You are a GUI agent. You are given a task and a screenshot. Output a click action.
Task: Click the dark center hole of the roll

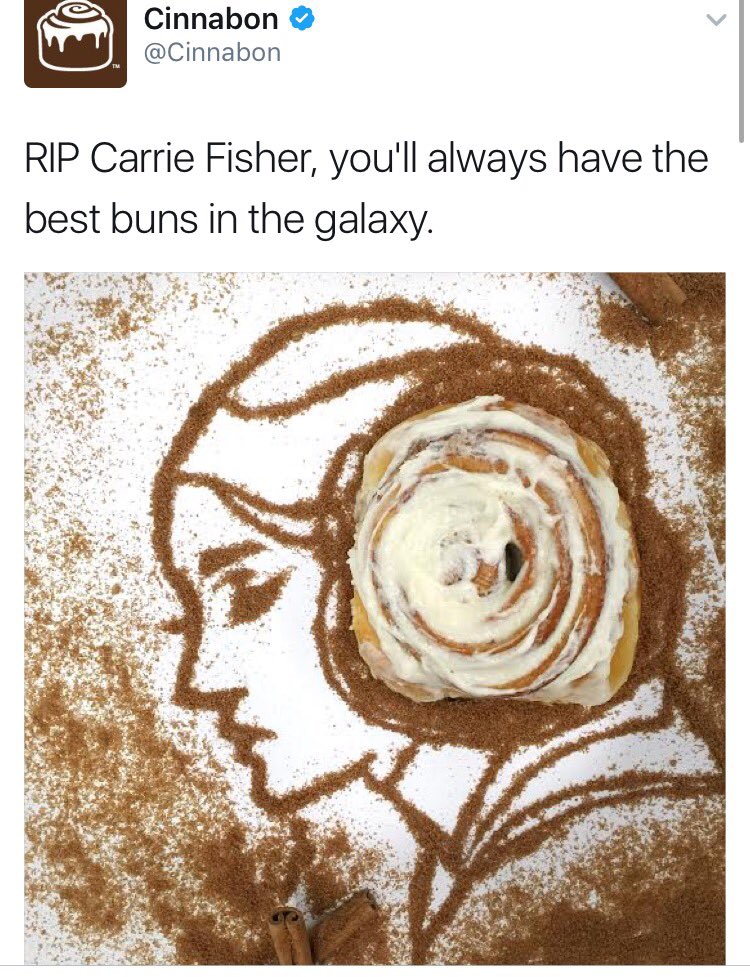(x=514, y=560)
